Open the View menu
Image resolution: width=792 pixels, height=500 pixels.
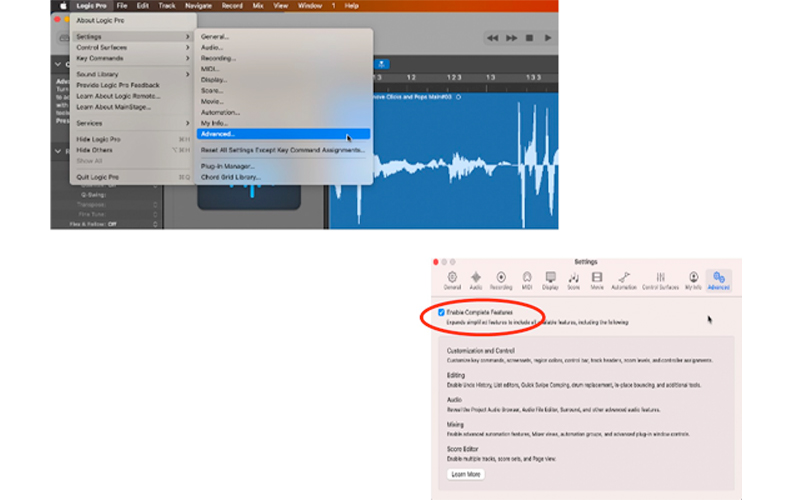pyautogui.click(x=281, y=6)
